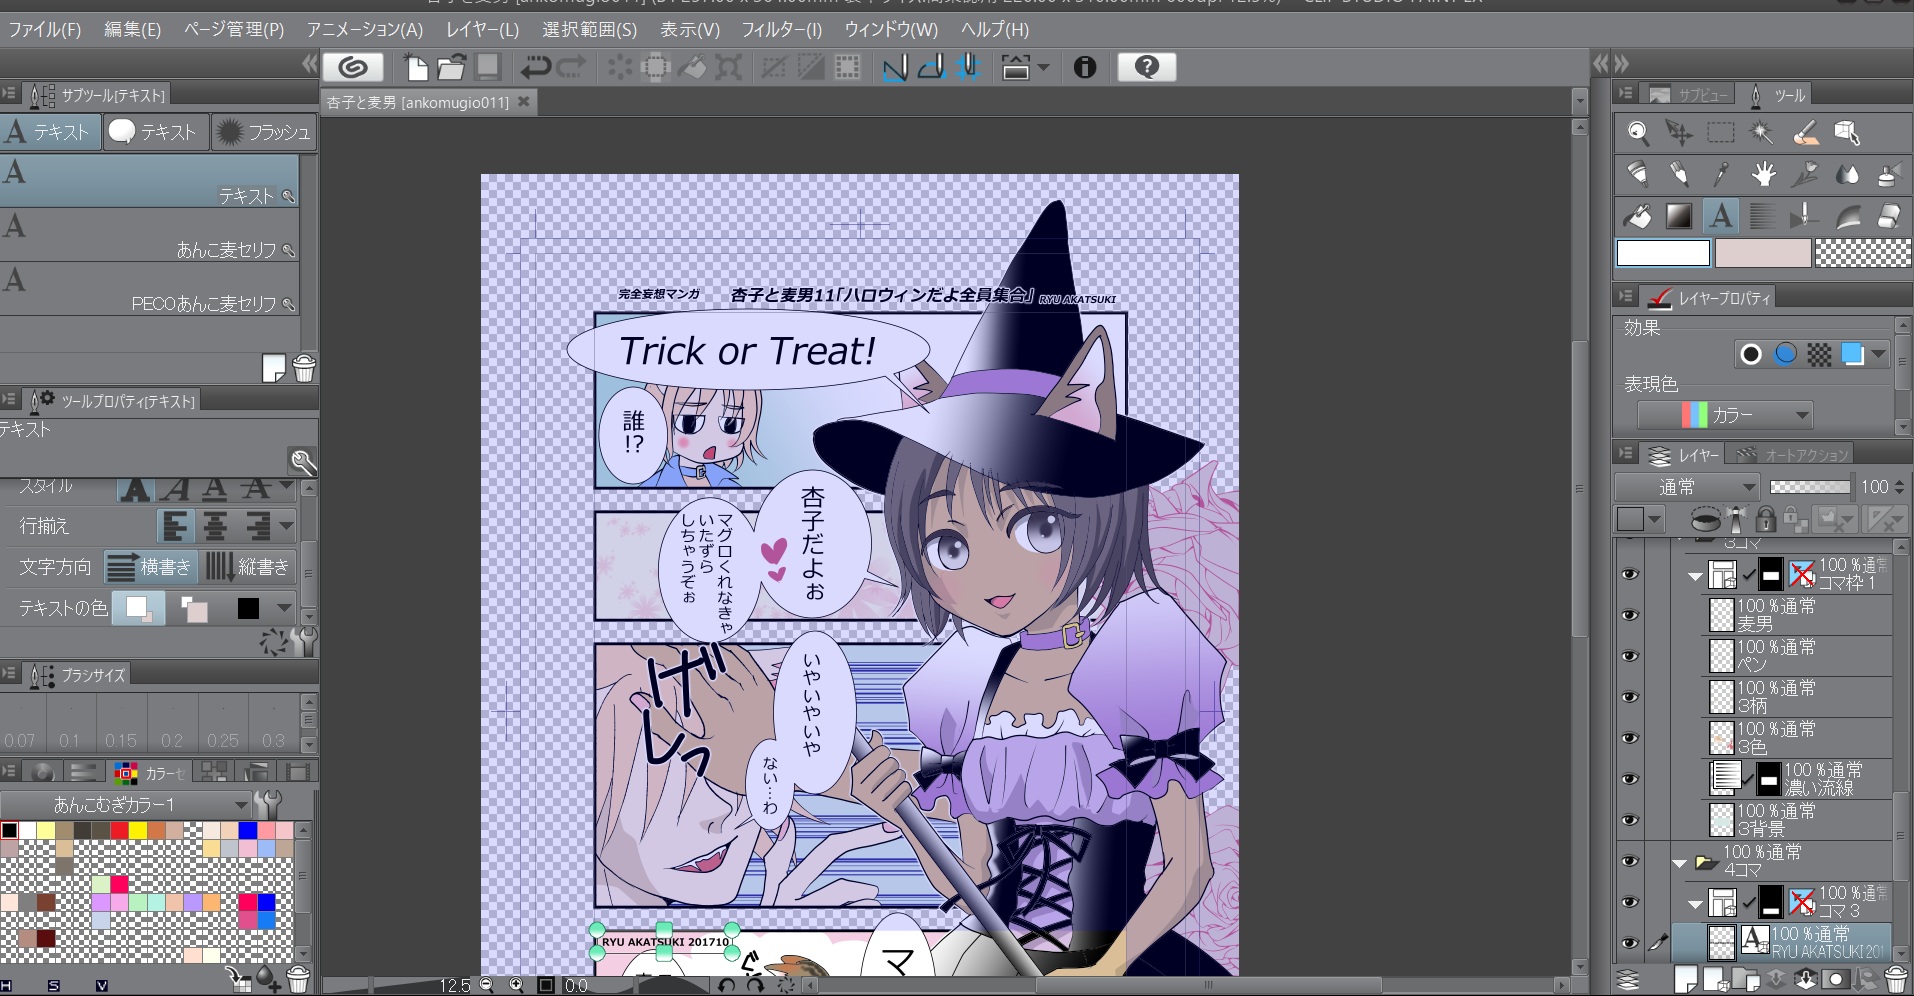The height and width of the screenshot is (996, 1914).
Task: Hide the 濃い流線 layer
Action: point(1630,779)
